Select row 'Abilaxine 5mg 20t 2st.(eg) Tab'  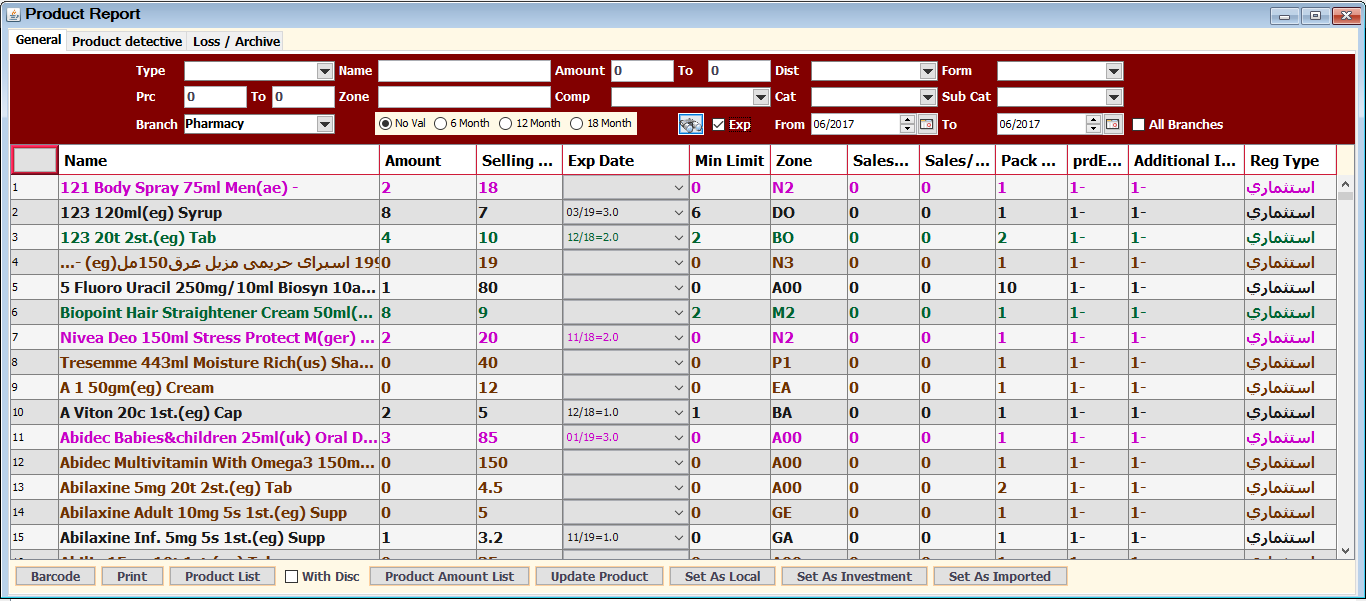673,488
